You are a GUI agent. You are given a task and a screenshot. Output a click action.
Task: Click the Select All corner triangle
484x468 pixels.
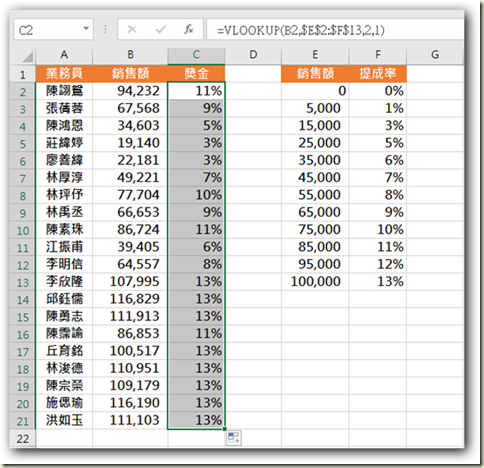tap(27, 56)
